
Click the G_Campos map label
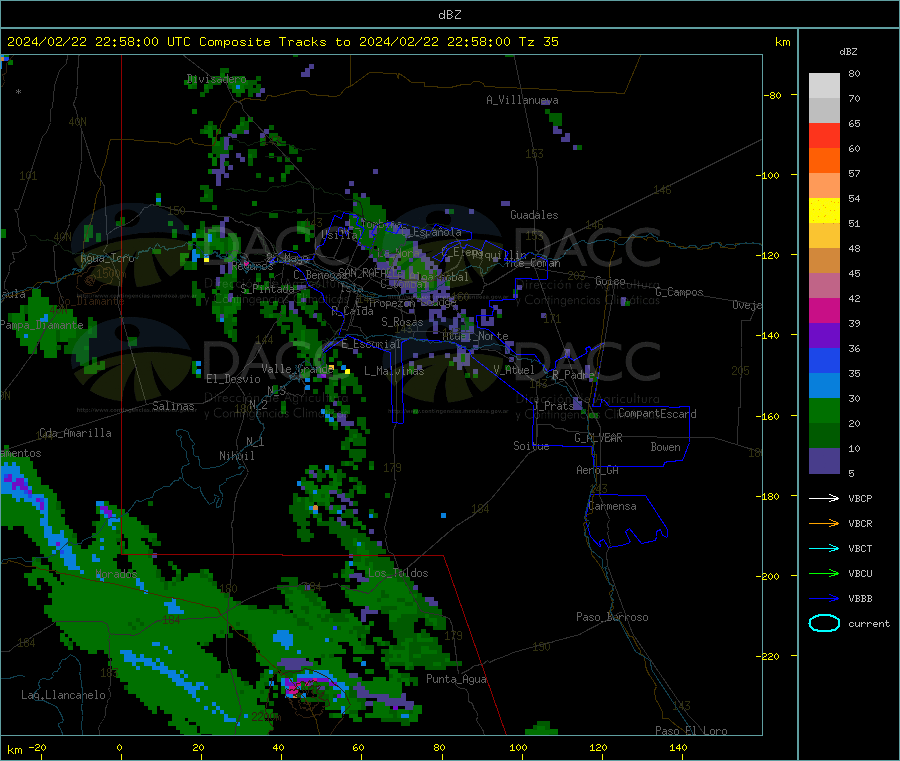click(679, 292)
